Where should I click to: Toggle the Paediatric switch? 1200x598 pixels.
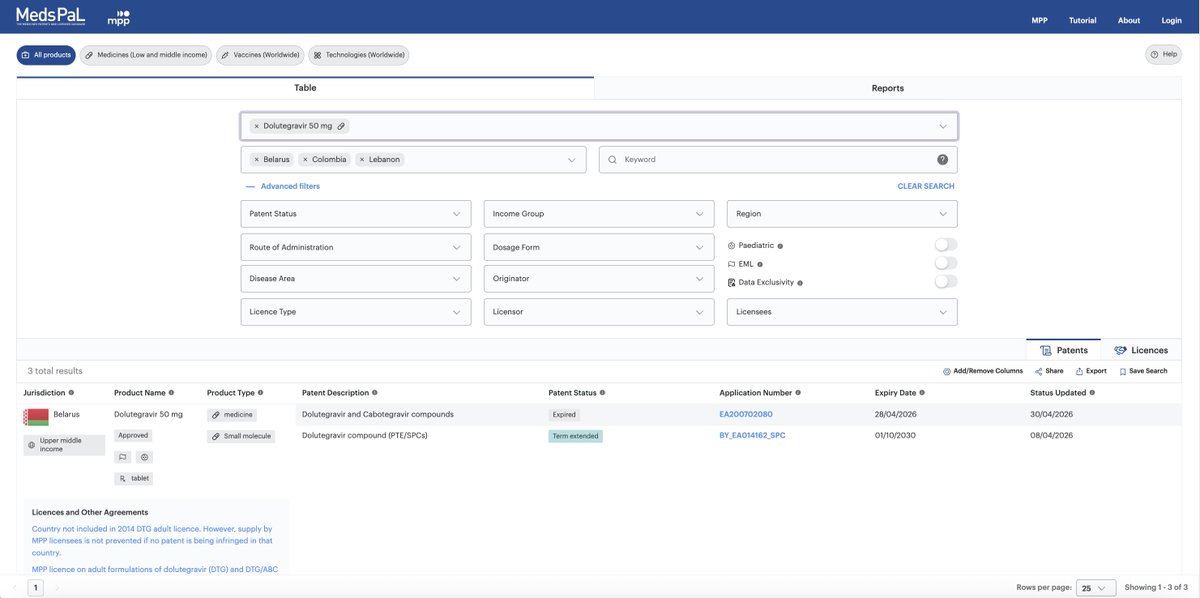[945, 245]
